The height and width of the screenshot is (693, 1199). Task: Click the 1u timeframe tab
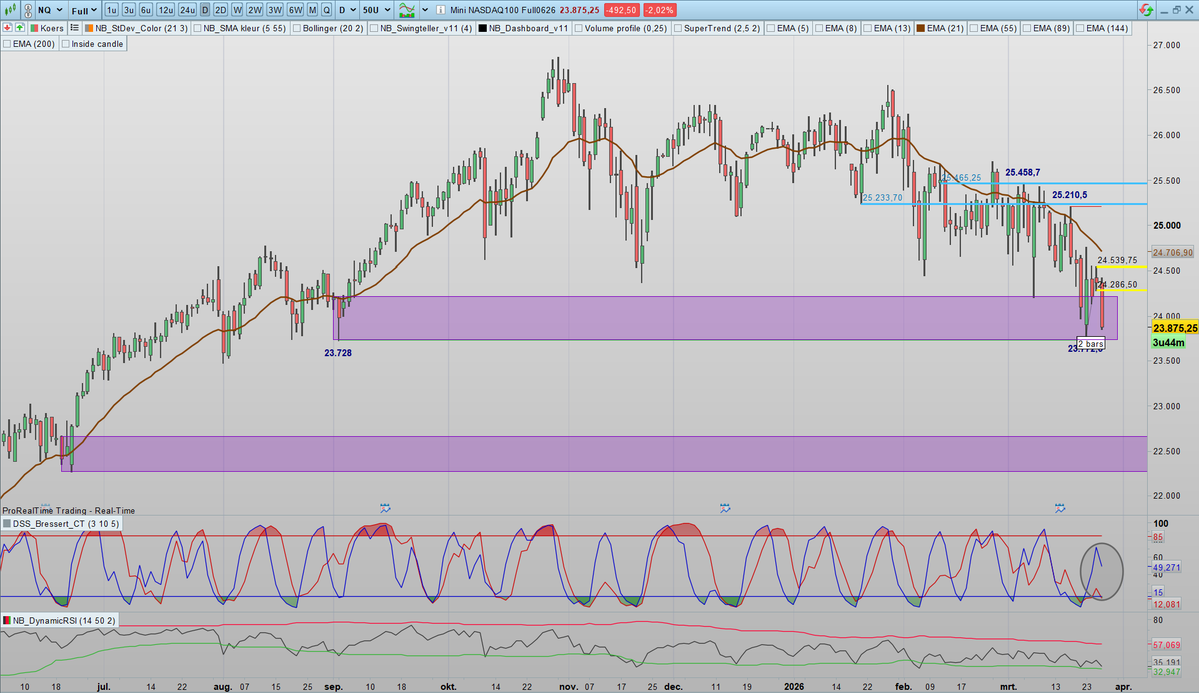[x=111, y=9]
